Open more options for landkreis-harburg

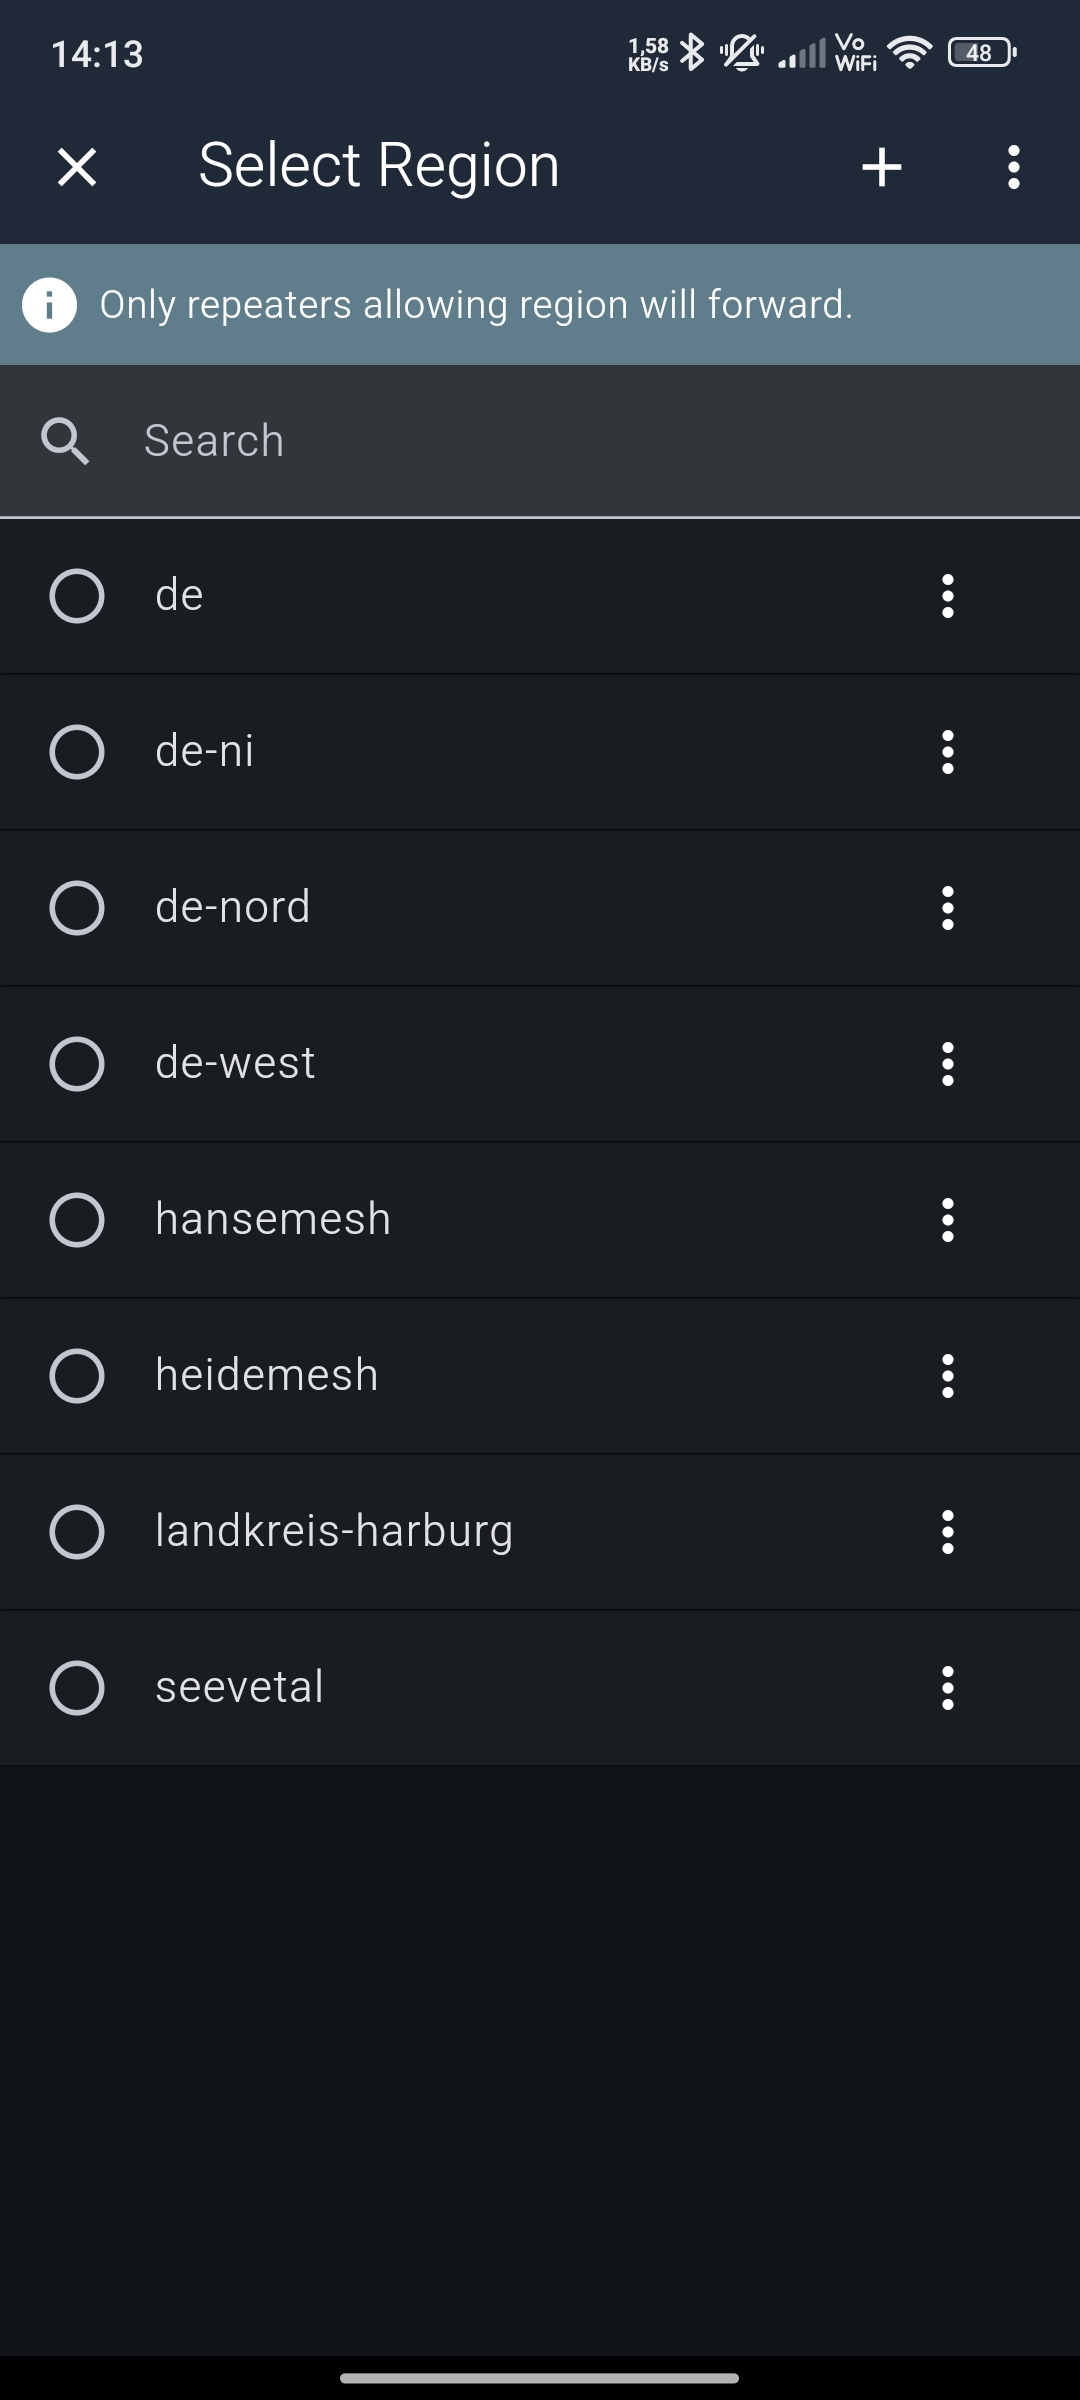click(947, 1532)
